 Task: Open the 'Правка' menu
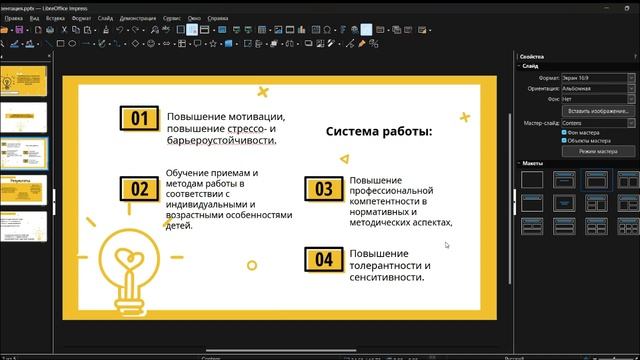click(x=14, y=18)
